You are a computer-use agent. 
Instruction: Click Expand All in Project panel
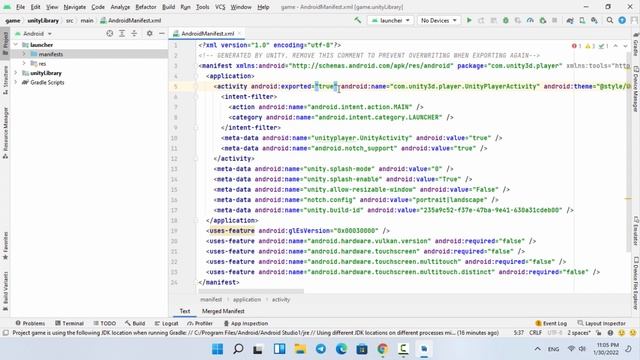122,33
